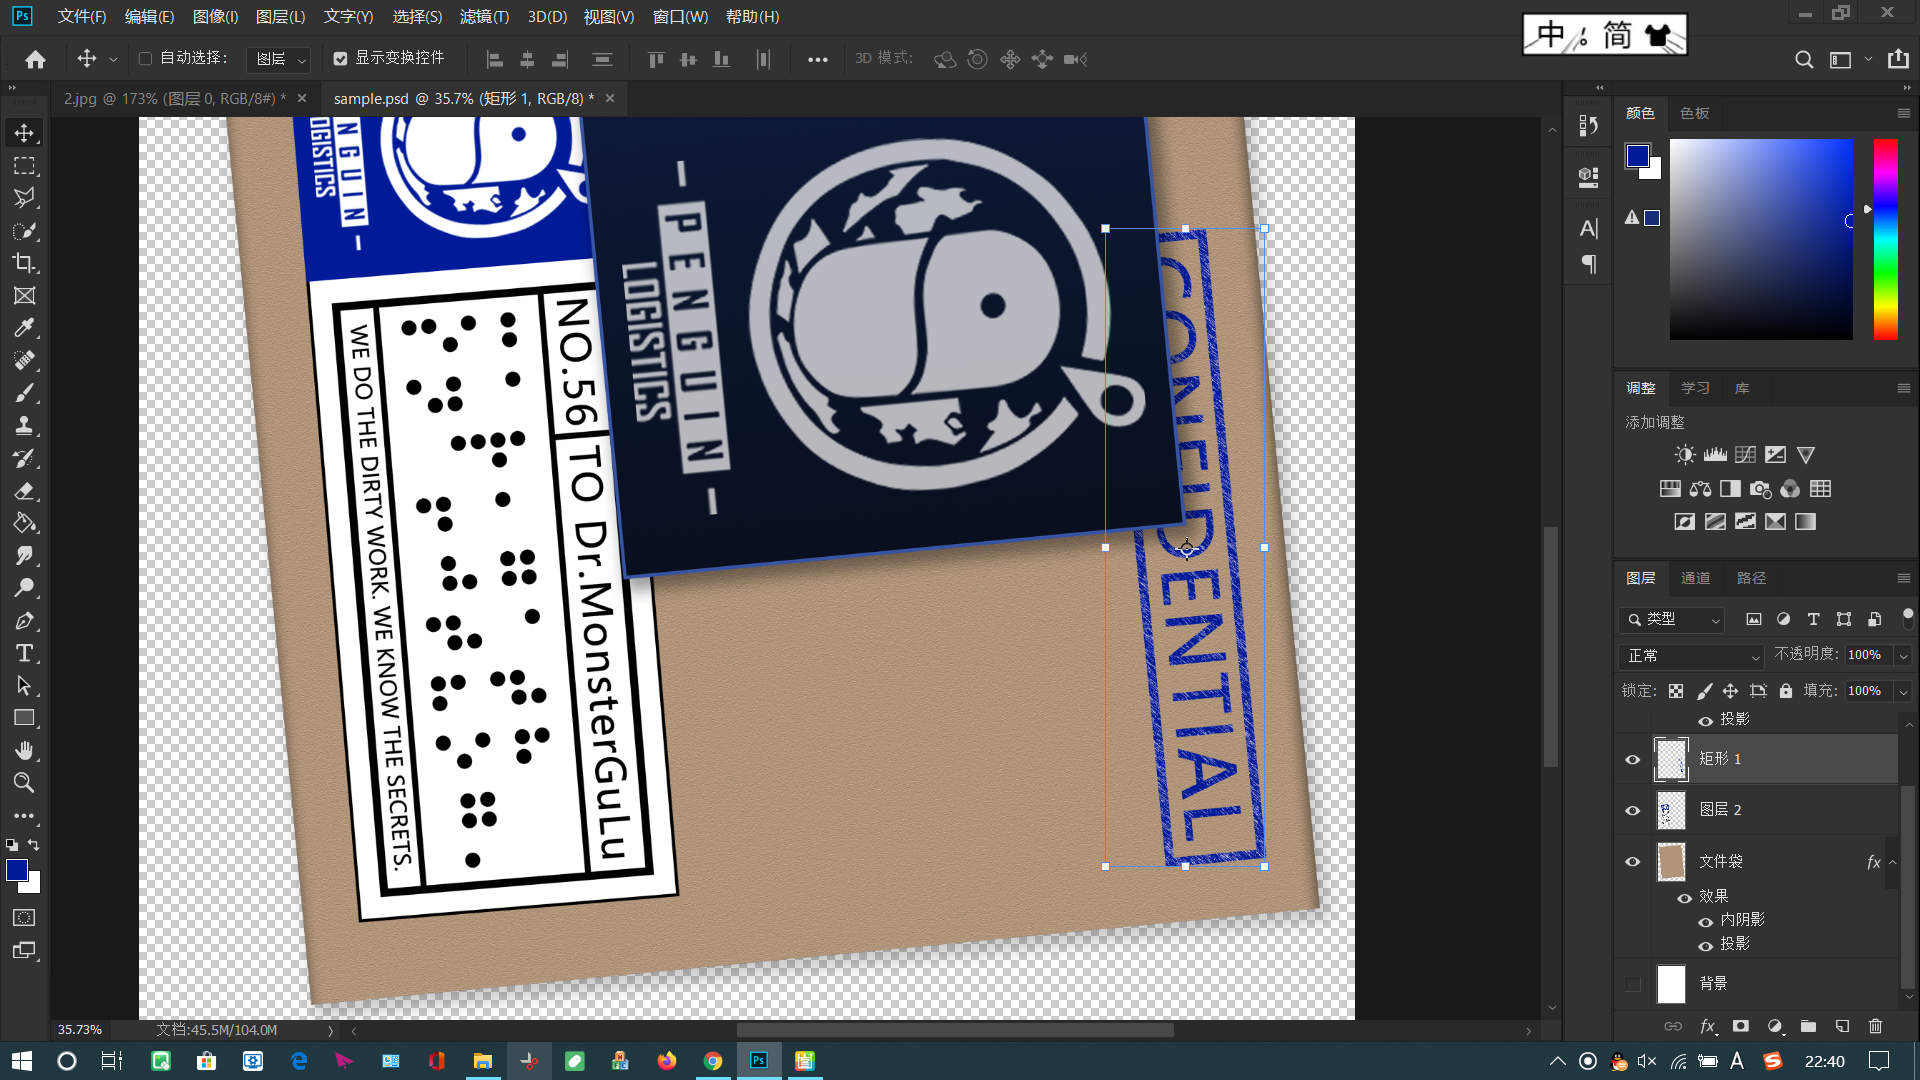Image resolution: width=1920 pixels, height=1080 pixels.
Task: Select the Rectangle shape tool
Action: 24,718
